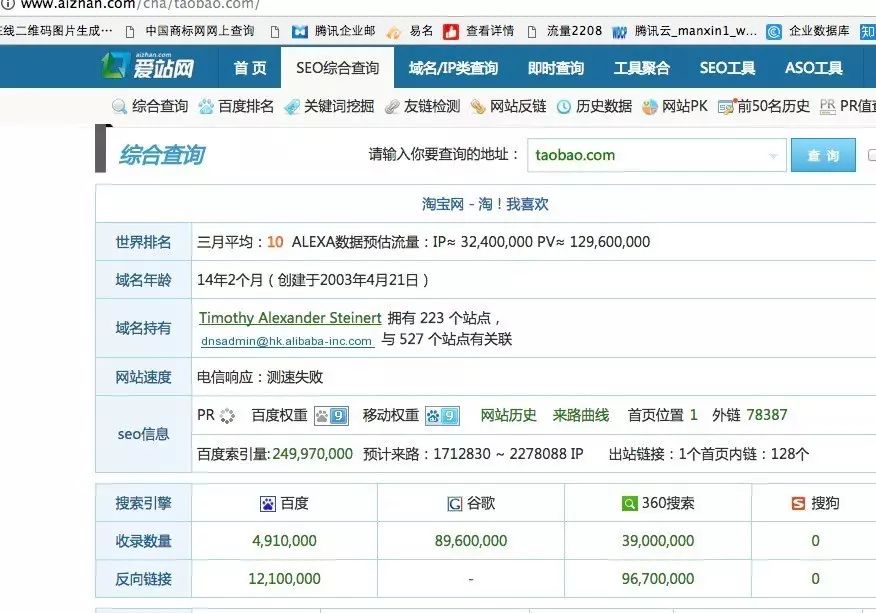Click the clock icon for 历史数据

pos(564,106)
